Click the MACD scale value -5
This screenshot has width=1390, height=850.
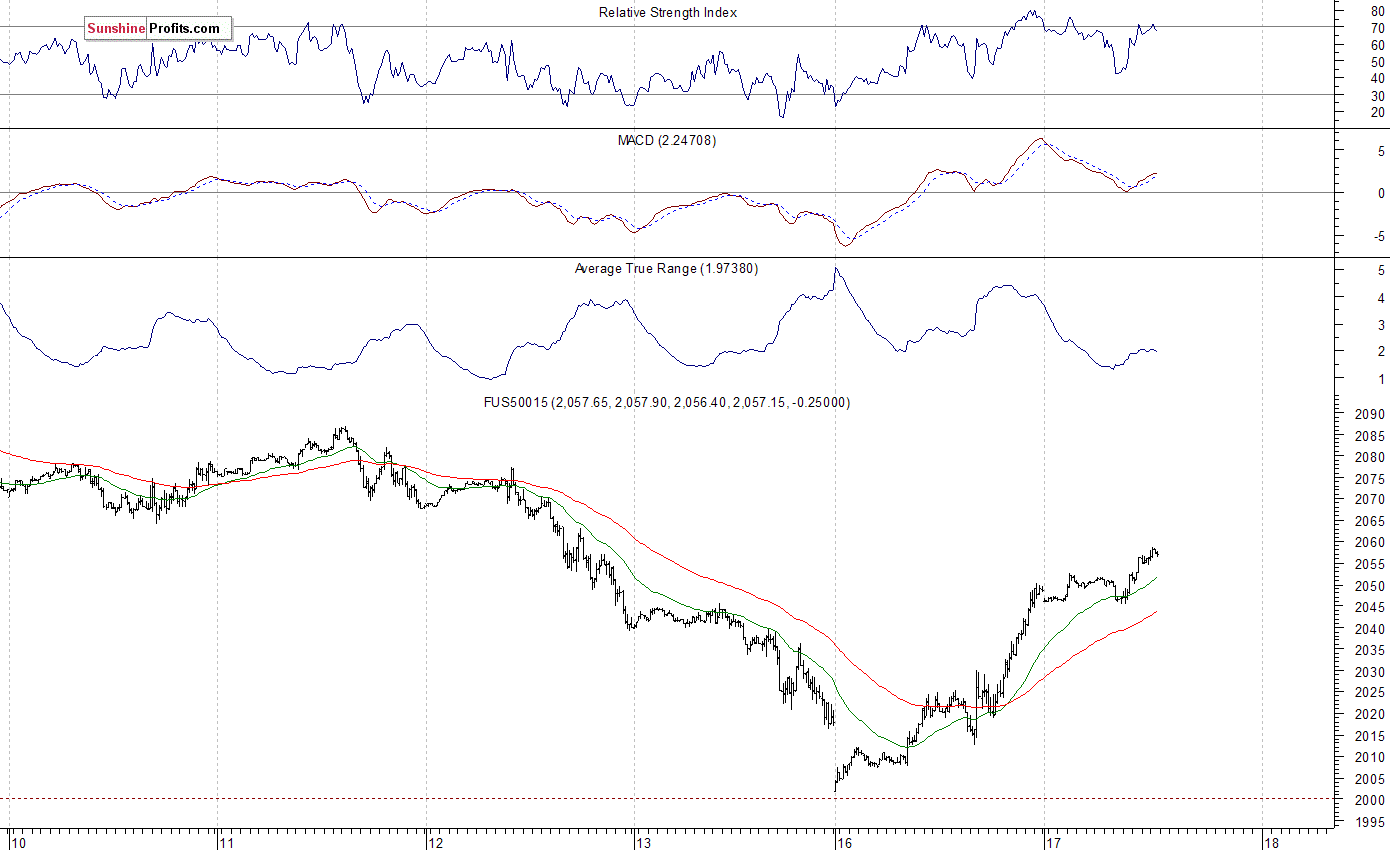[1378, 236]
